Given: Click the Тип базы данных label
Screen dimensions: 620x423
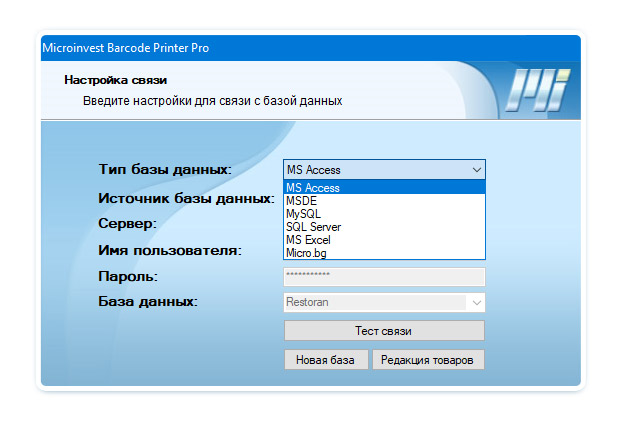Looking at the screenshot, I should pos(165,170).
